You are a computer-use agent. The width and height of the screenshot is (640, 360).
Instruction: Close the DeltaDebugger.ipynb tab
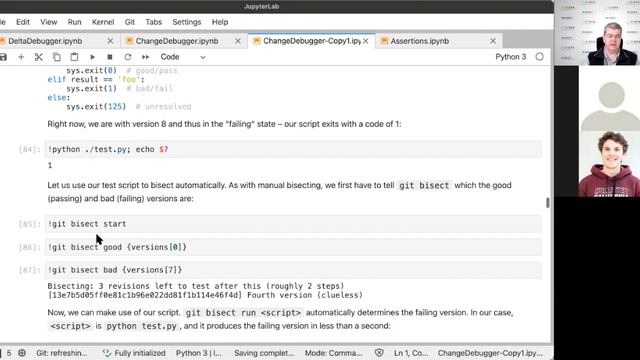(x=110, y=41)
